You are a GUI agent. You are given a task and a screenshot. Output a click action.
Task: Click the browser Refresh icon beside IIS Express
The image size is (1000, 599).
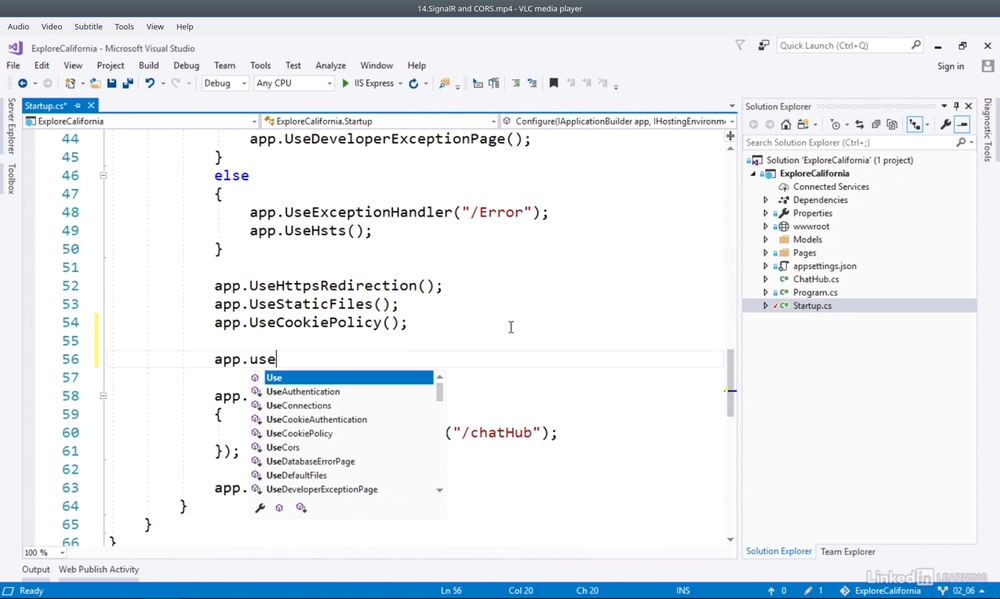[x=413, y=84]
